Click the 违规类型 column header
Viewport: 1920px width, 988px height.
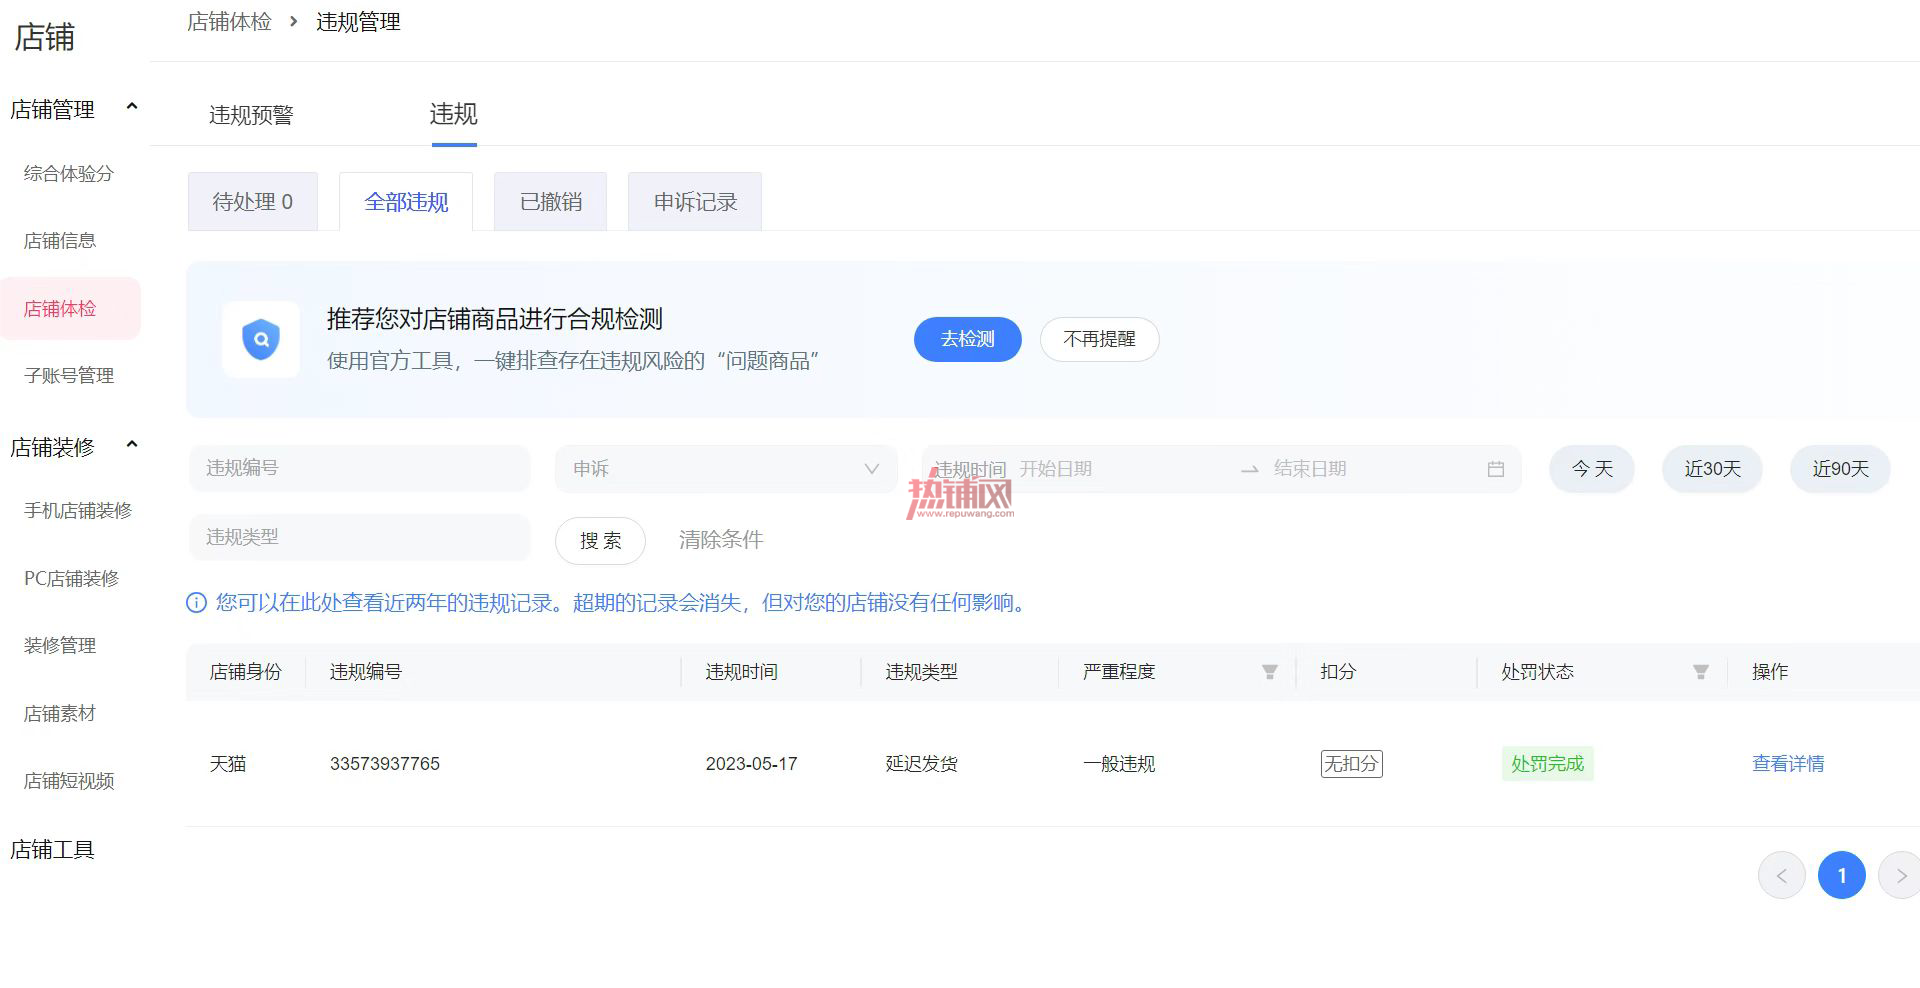pos(921,672)
